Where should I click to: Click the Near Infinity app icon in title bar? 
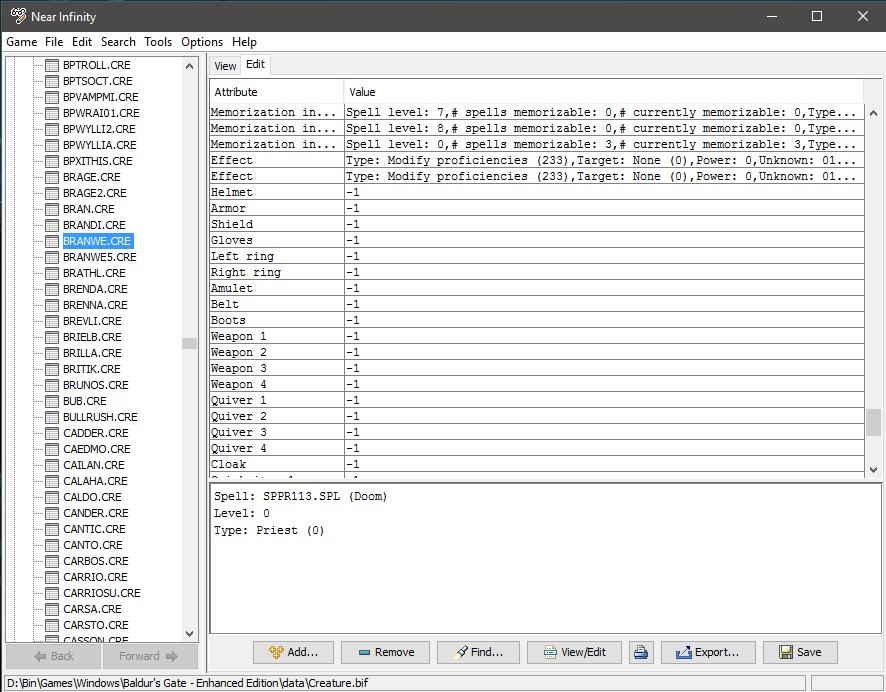point(18,16)
